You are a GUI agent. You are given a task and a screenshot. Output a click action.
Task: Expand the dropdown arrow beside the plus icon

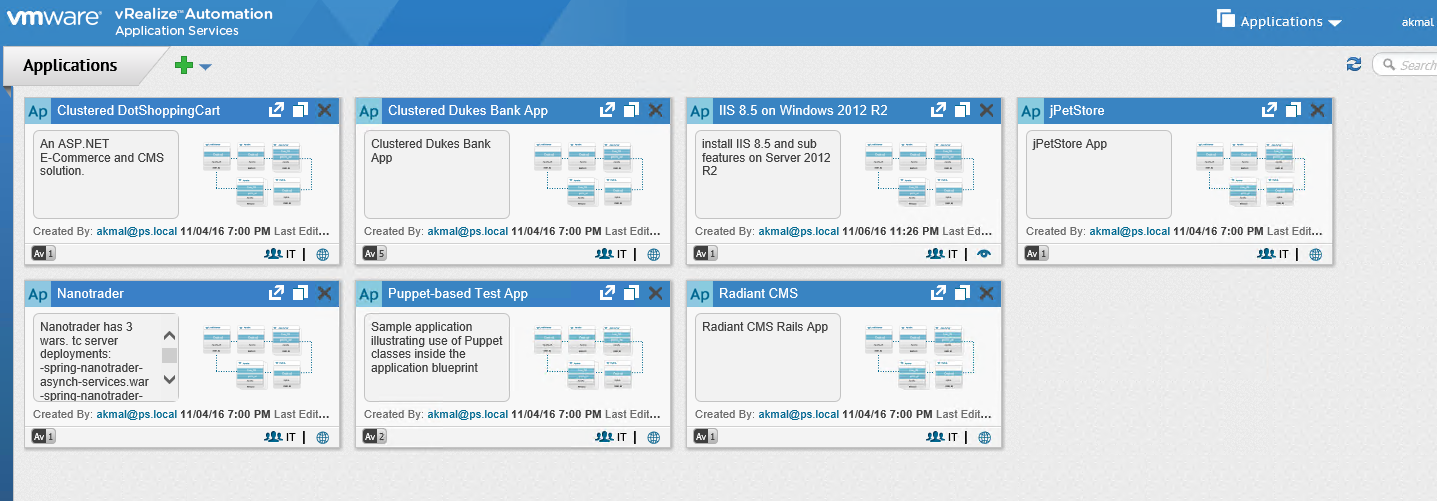coord(205,67)
